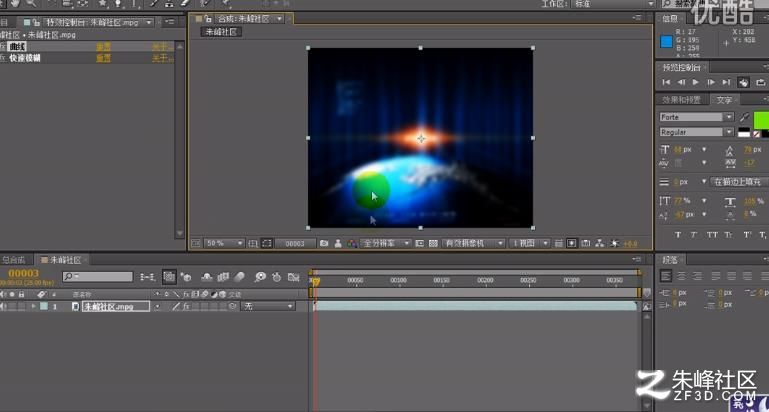Open the 50% magnification dropdown
The image size is (769, 412).
click(224, 243)
